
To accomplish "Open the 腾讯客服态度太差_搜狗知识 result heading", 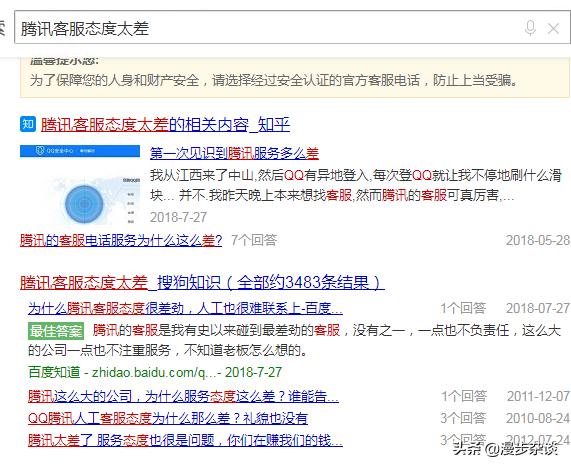I will pyautogui.click(x=202, y=283).
